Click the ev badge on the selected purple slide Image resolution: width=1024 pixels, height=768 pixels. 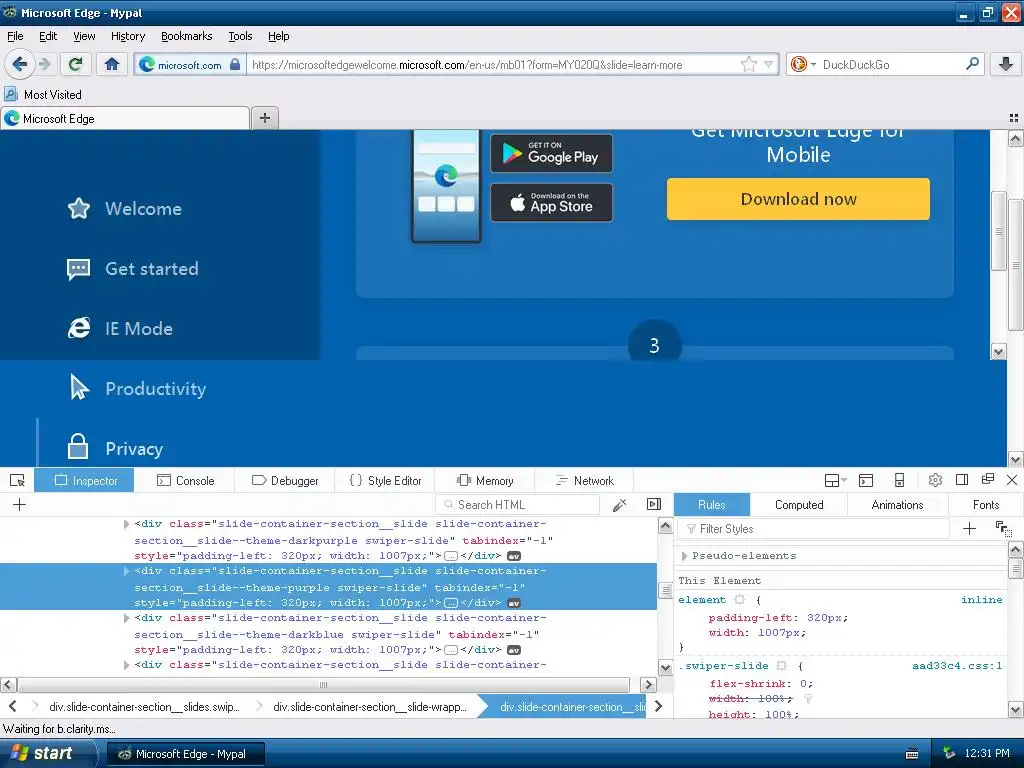tap(514, 603)
